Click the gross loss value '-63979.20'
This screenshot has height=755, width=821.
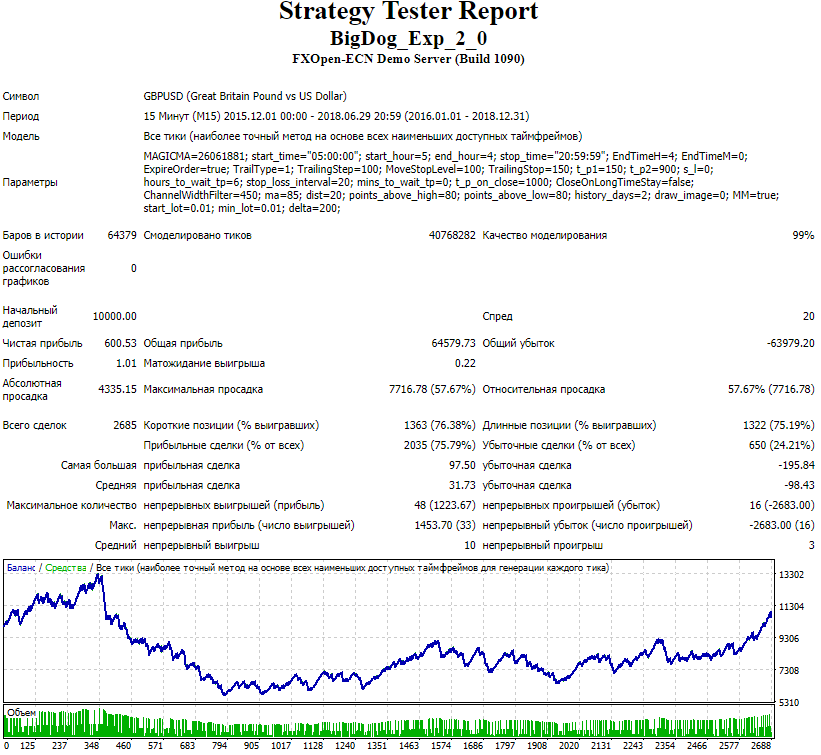[x=791, y=343]
